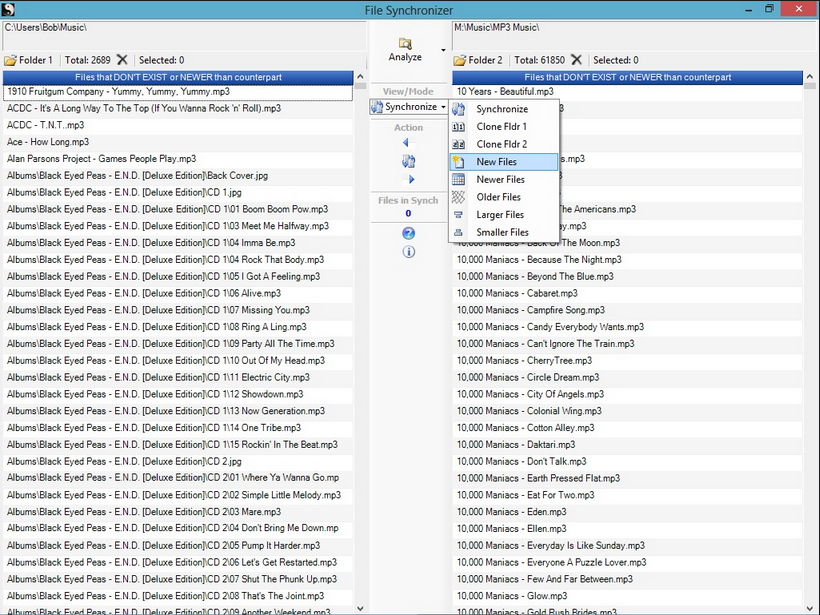Select Synchronize in the mode menu

[504, 109]
